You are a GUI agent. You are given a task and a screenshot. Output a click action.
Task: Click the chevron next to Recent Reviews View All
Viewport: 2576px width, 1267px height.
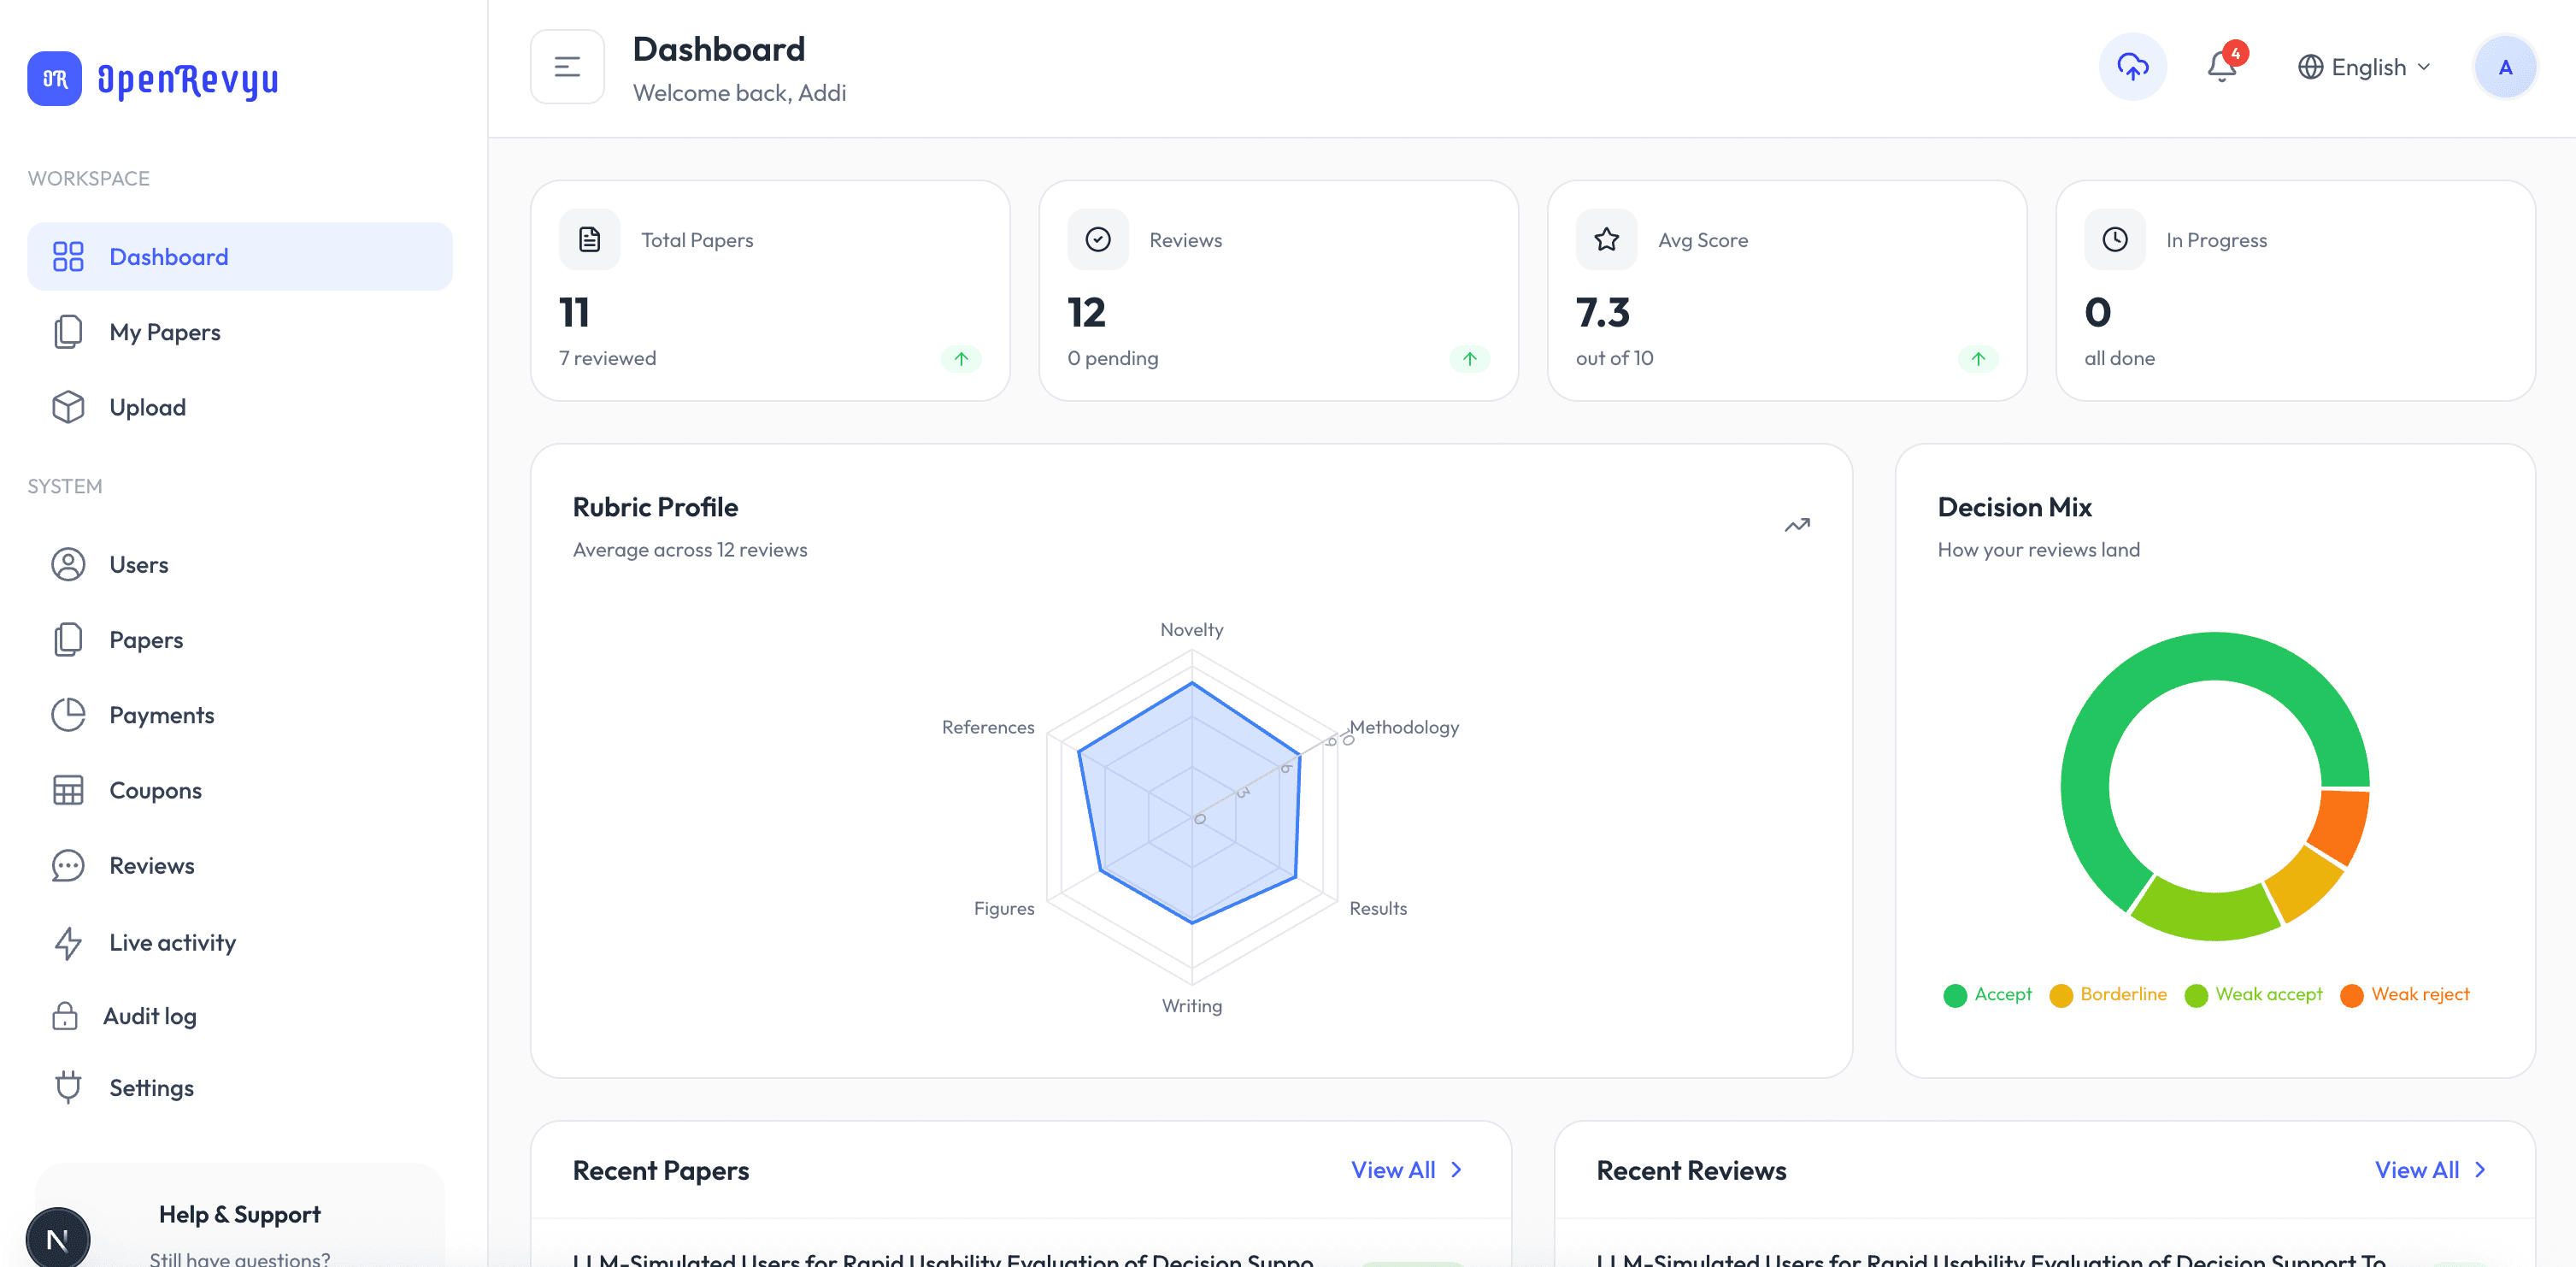click(x=2480, y=1170)
